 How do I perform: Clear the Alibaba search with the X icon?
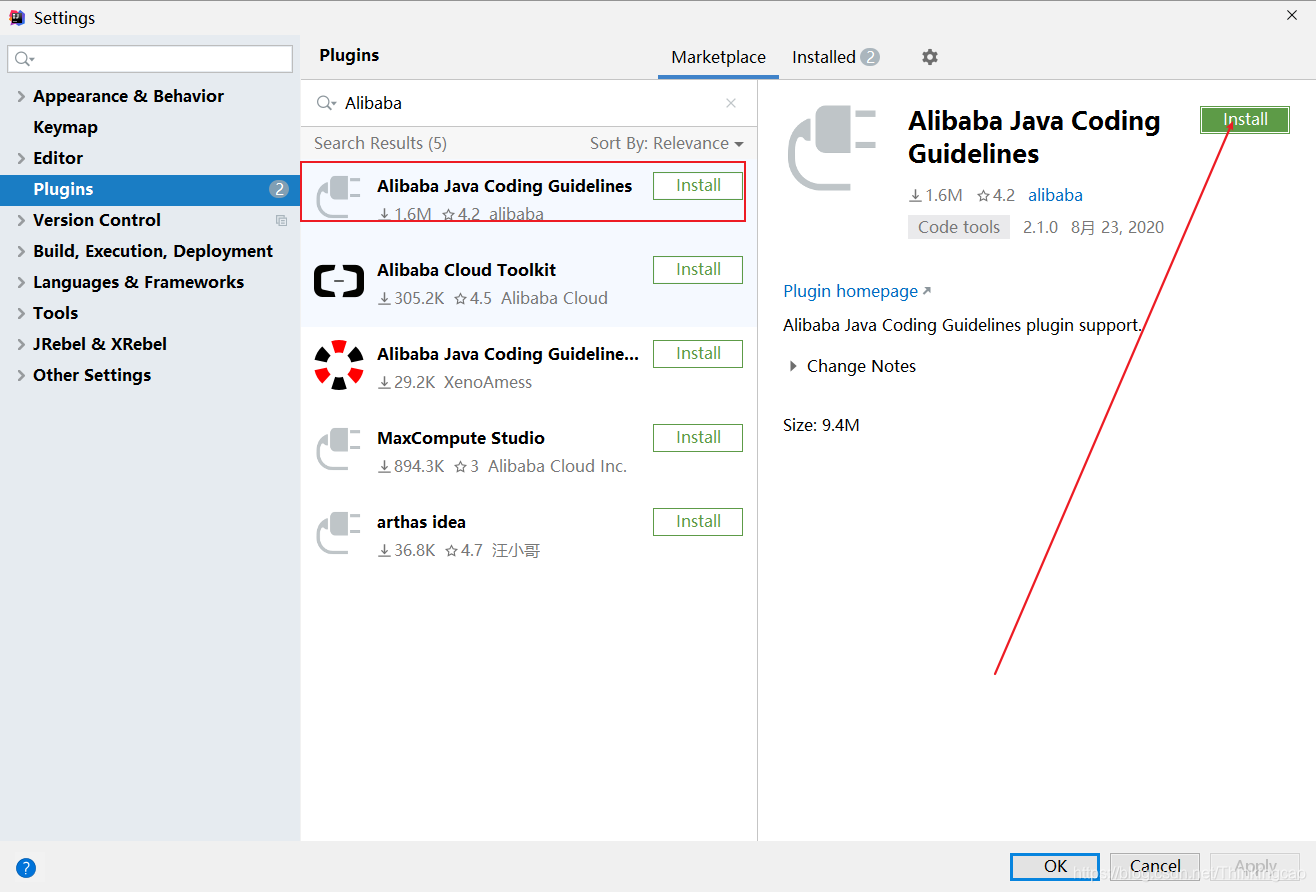[731, 103]
